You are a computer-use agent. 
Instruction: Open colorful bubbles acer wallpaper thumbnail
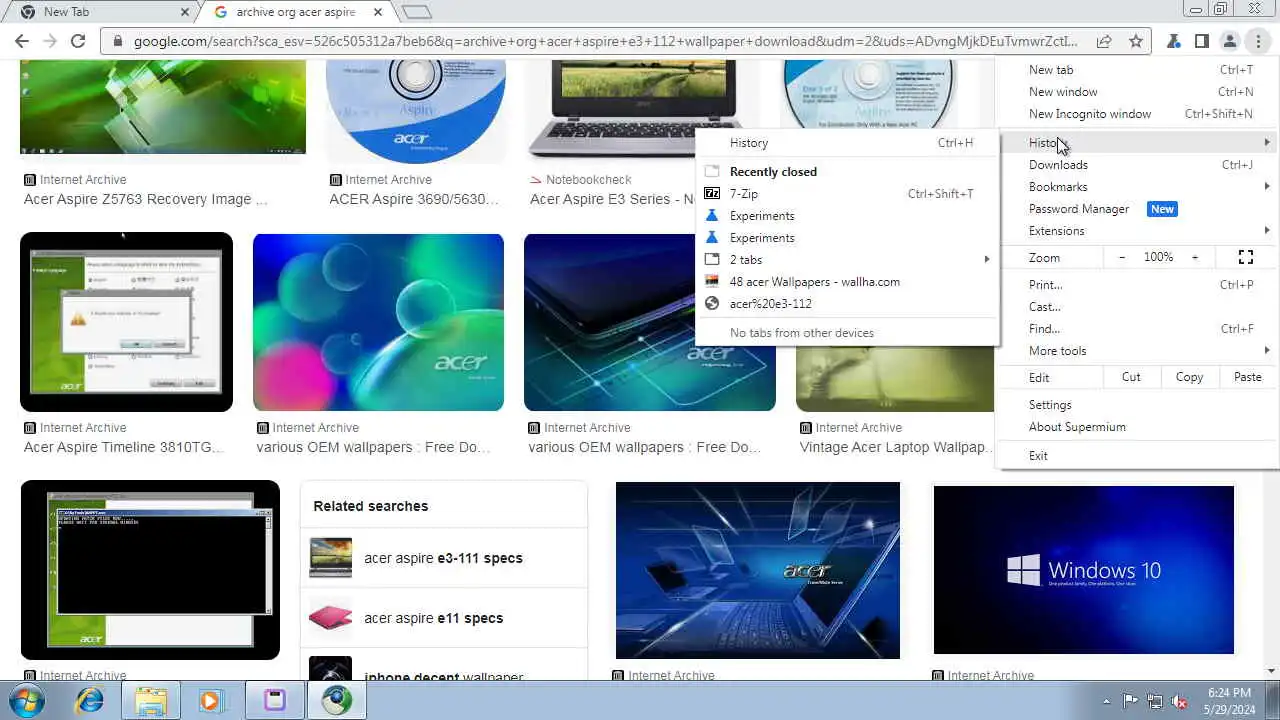(378, 322)
